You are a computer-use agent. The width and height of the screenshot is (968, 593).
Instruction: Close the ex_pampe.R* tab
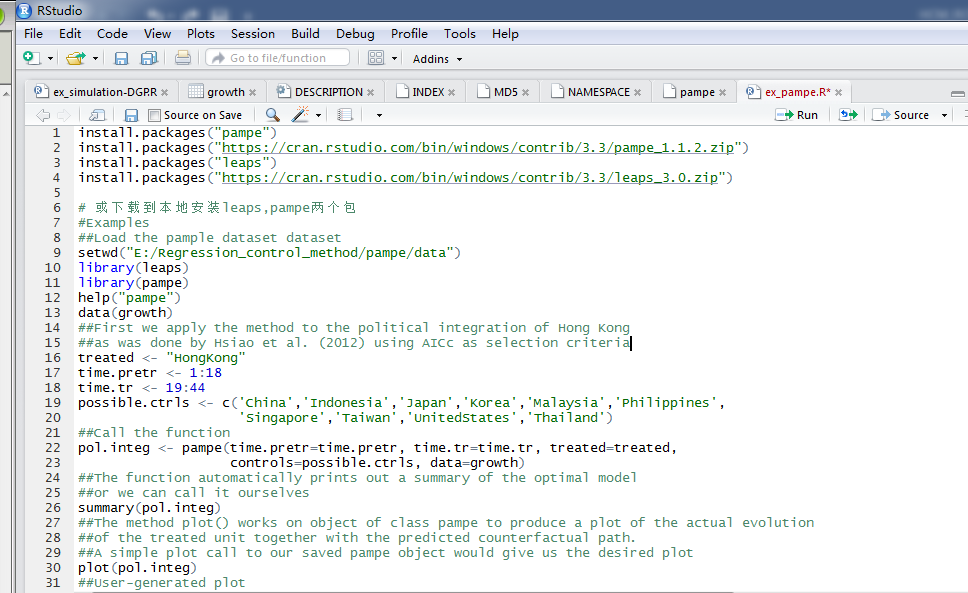838,93
